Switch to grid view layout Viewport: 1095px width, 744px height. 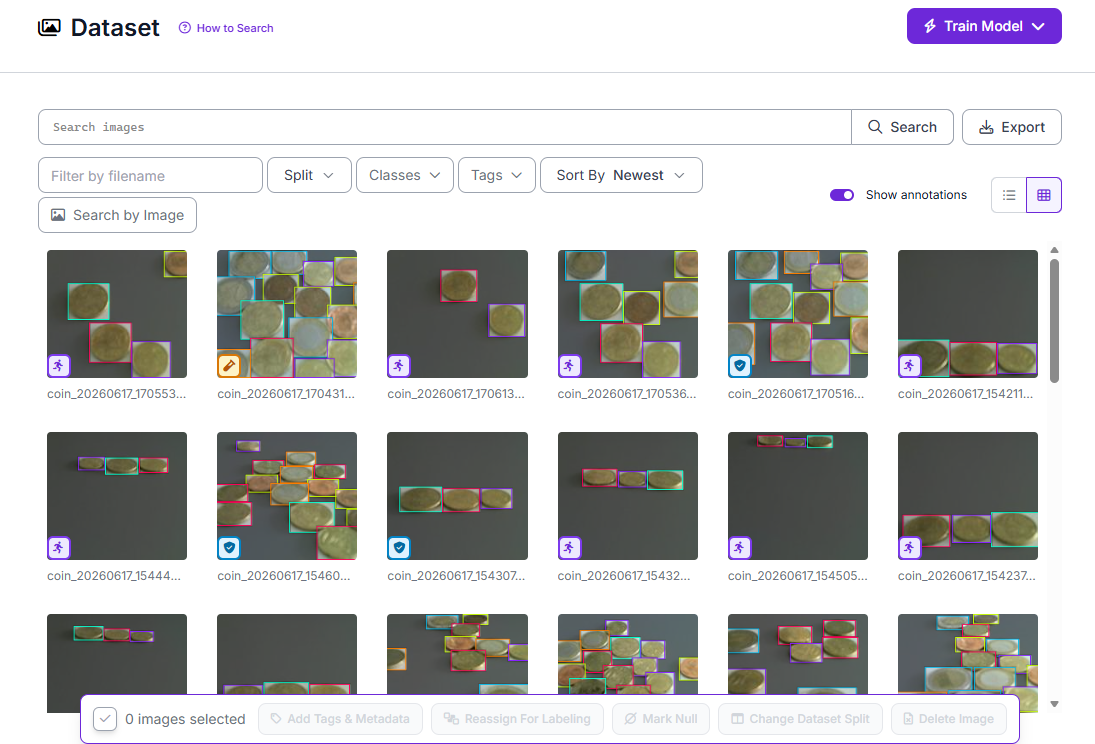coord(1044,195)
